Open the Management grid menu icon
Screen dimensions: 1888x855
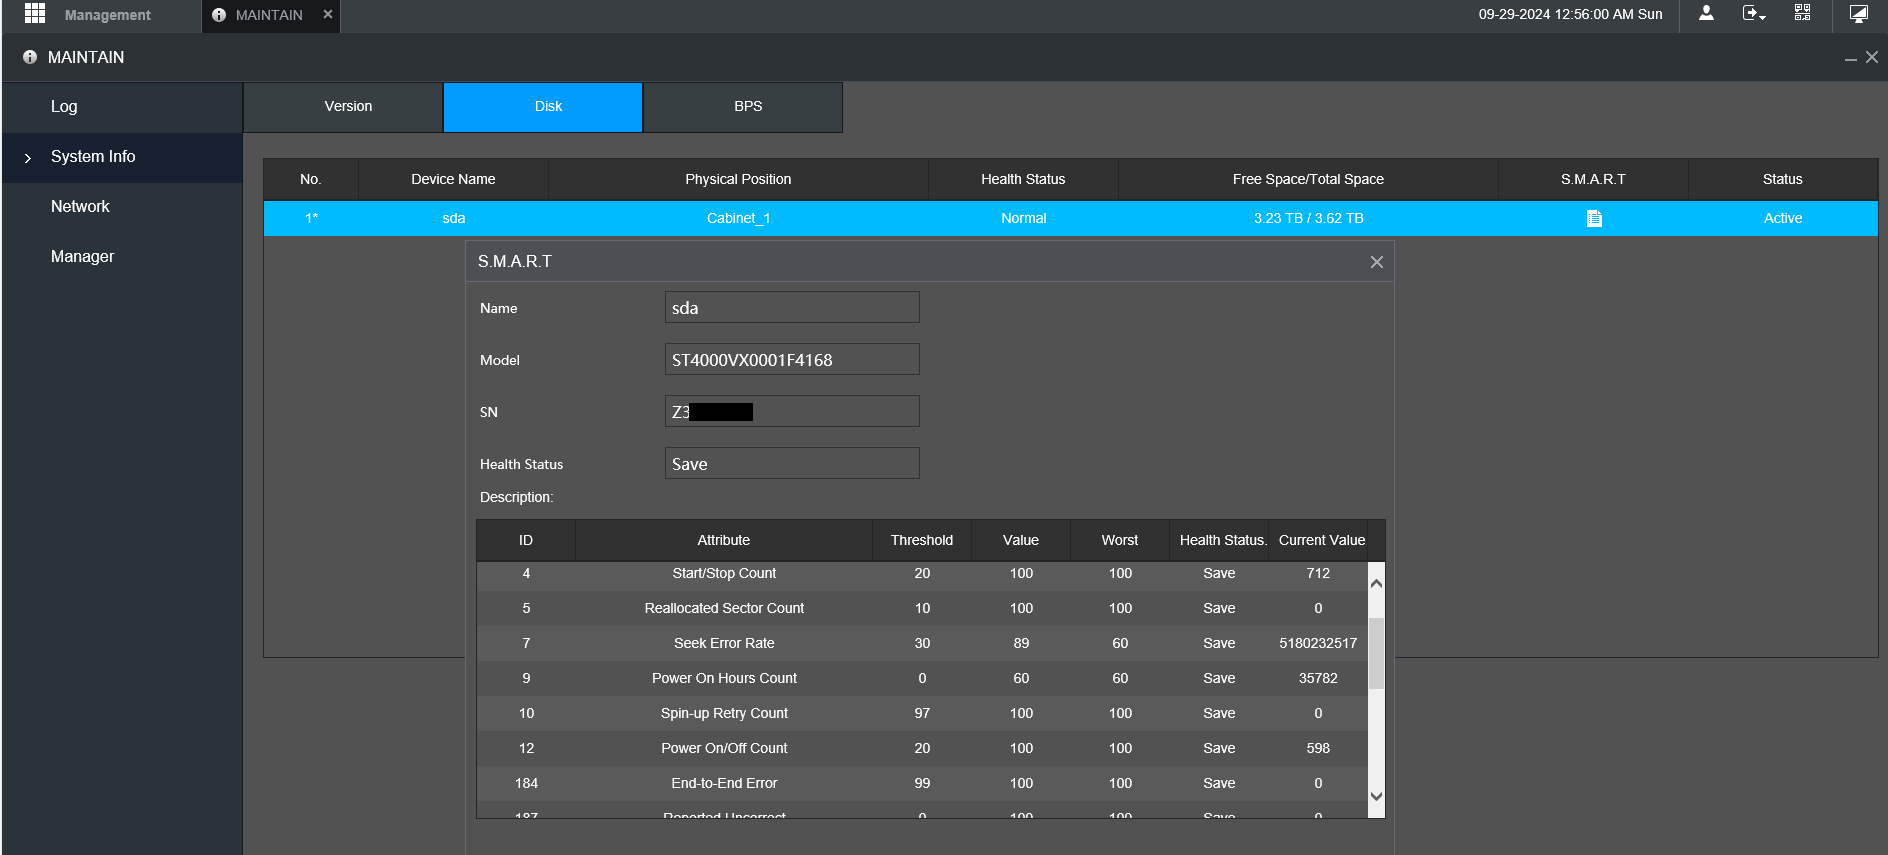(x=35, y=14)
